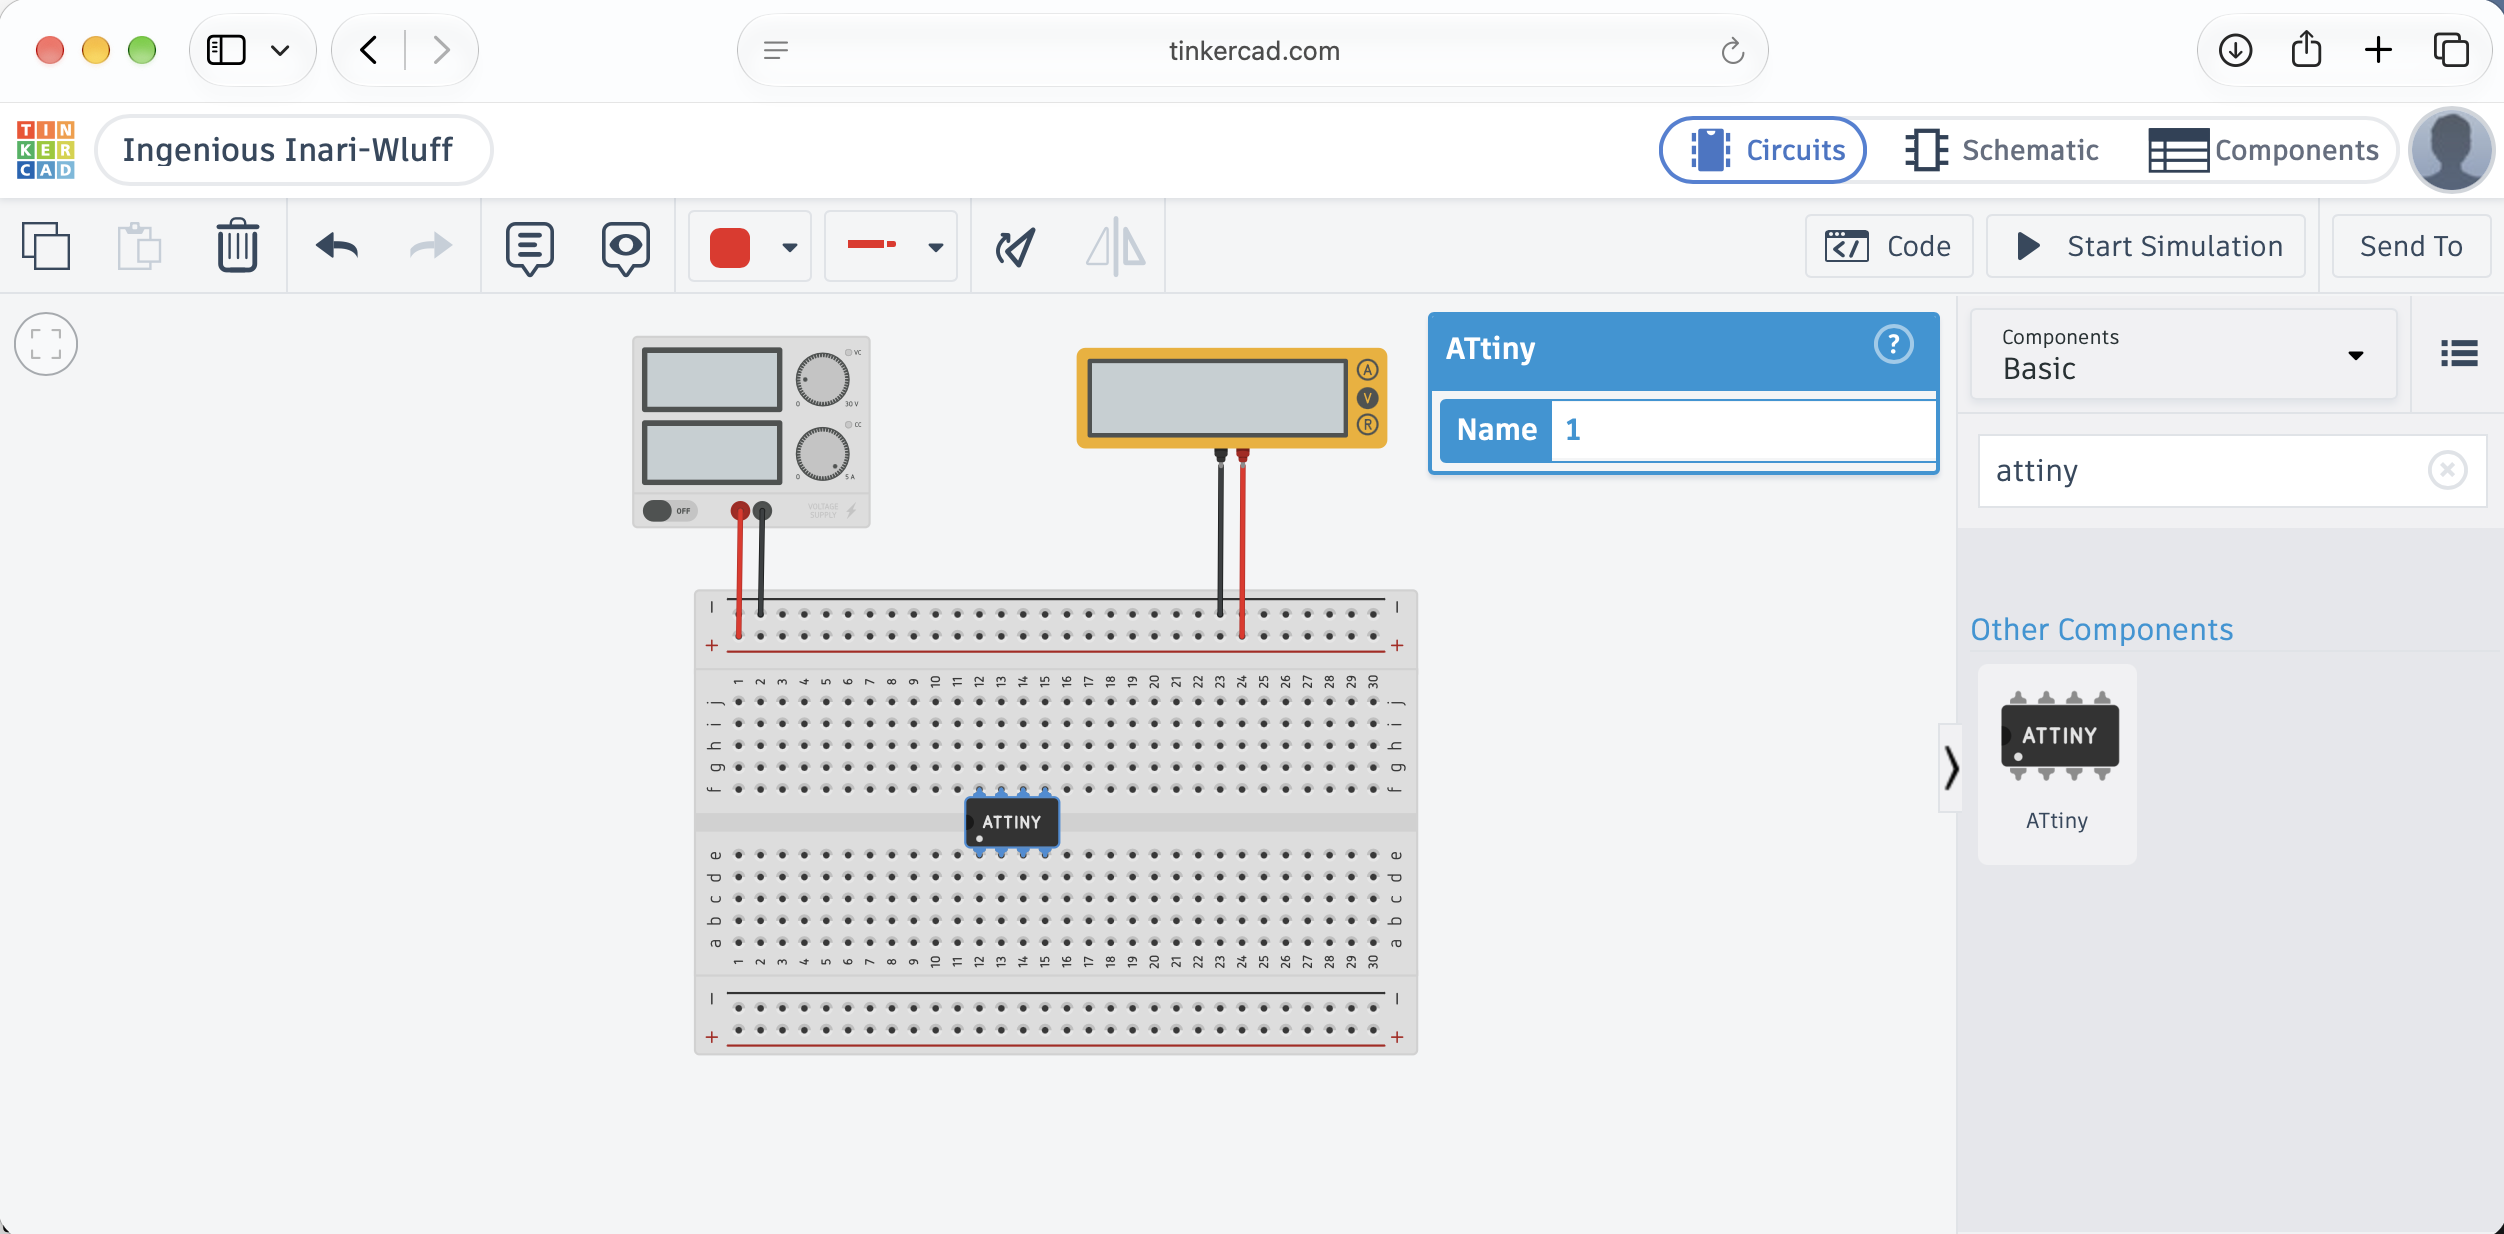The height and width of the screenshot is (1234, 2504).
Task: Toggle the power supply OFF switch
Action: tap(669, 511)
